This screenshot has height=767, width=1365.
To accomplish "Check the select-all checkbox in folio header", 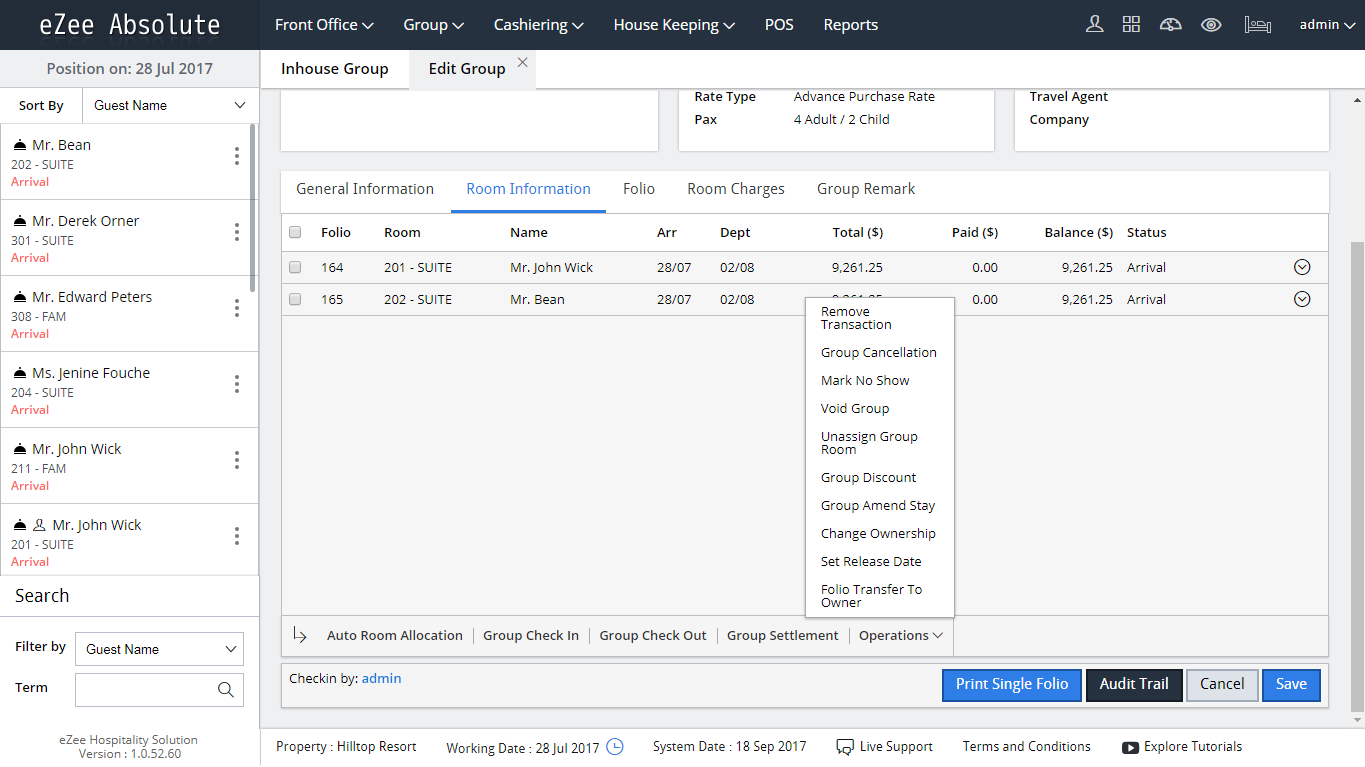I will (295, 231).
